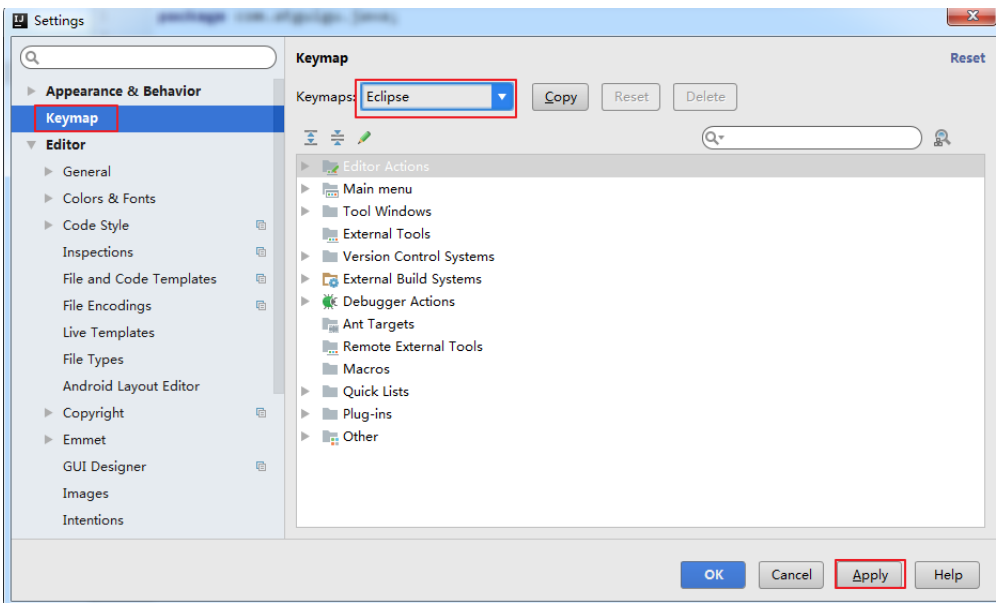
Task: Focus the keymap action search field
Action: [x=812, y=138]
